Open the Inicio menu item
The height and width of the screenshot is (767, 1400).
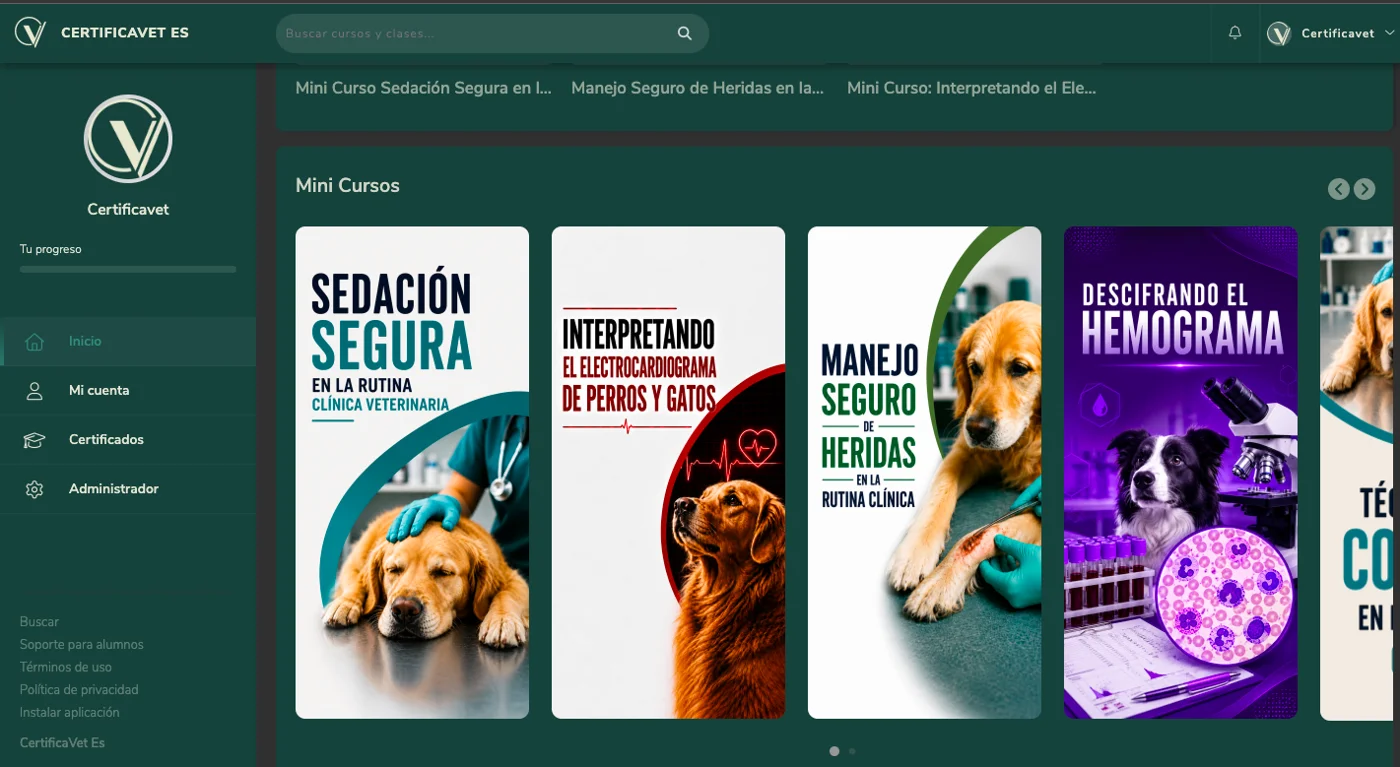tap(128, 342)
